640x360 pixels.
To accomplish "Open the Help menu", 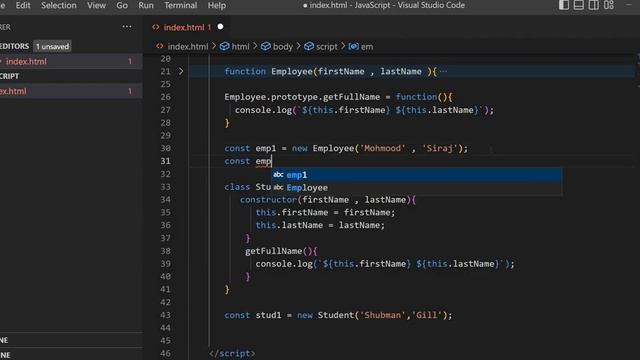I will pyautogui.click(x=217, y=5).
